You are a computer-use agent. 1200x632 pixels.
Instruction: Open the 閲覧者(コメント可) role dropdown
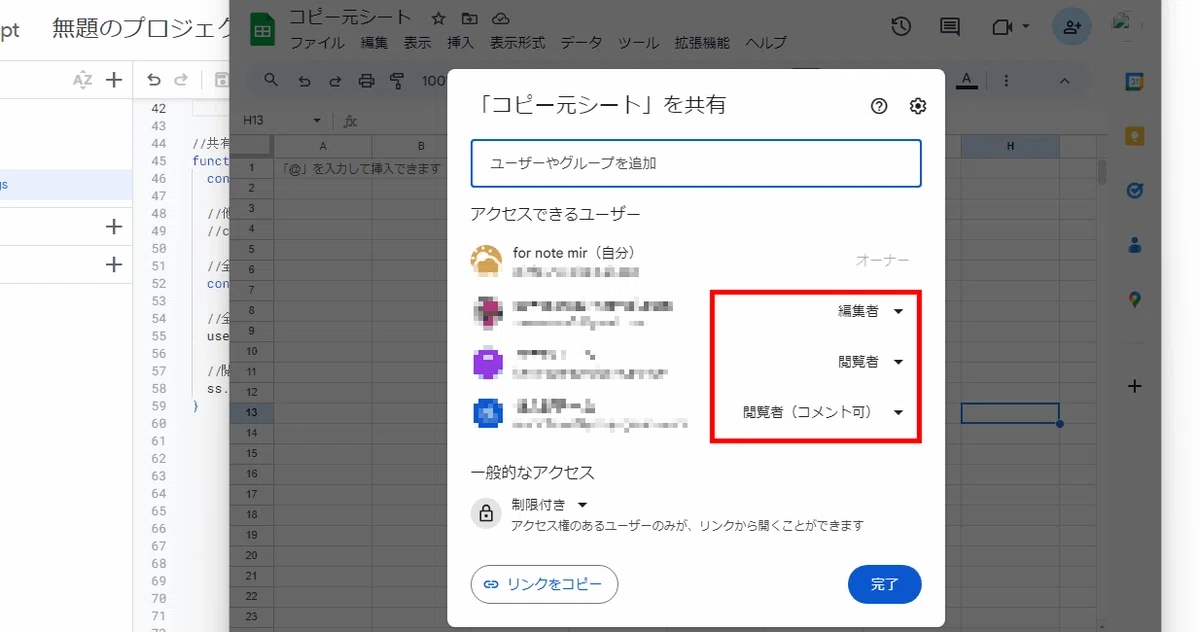[x=823, y=412]
